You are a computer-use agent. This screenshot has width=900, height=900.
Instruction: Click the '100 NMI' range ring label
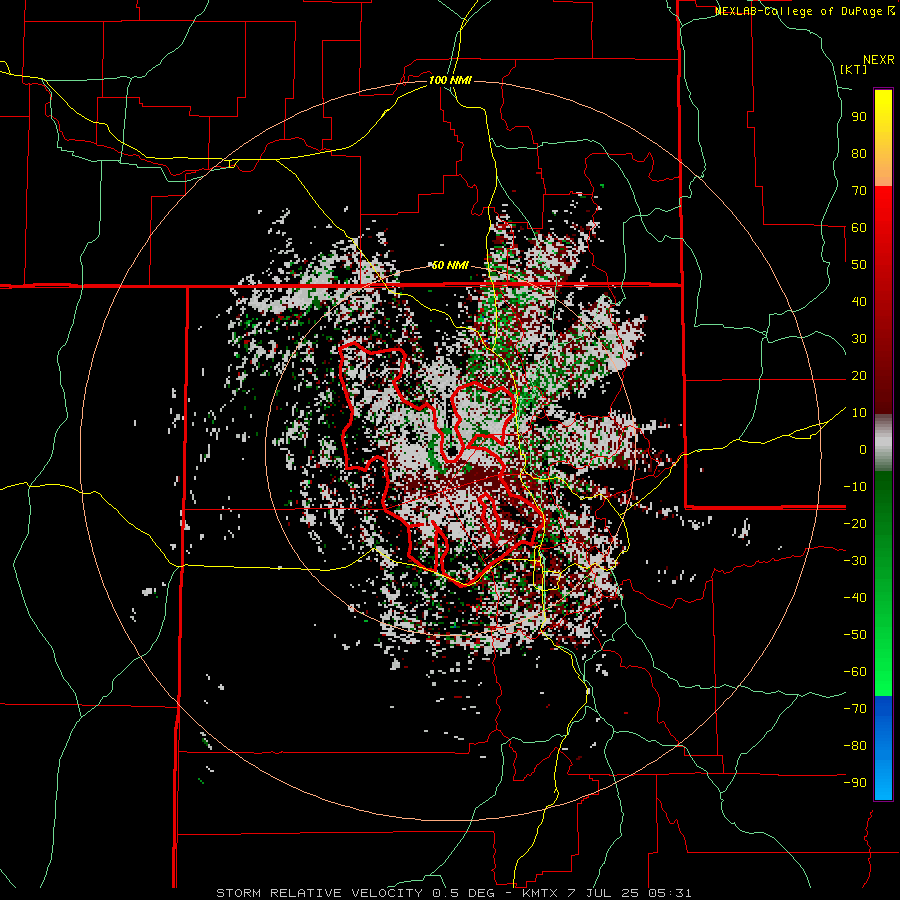coord(450,80)
